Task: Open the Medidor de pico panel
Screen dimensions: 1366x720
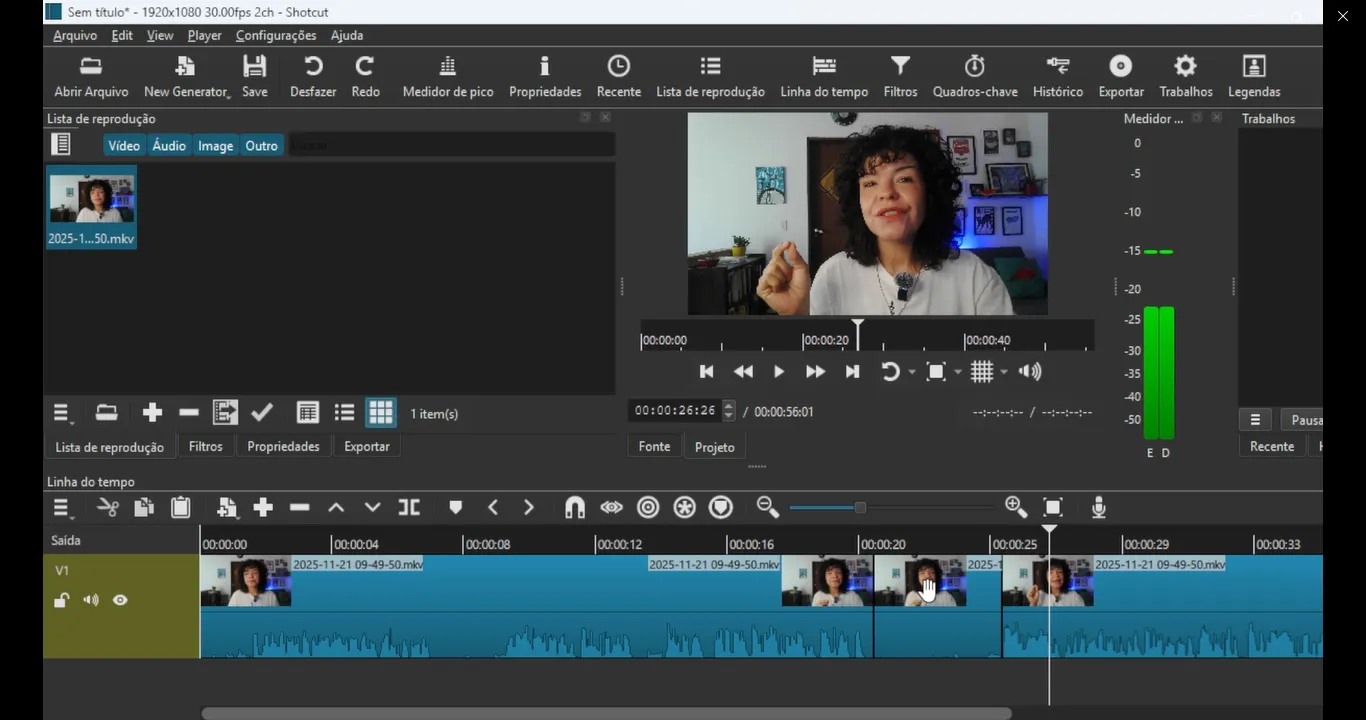Action: (x=447, y=75)
